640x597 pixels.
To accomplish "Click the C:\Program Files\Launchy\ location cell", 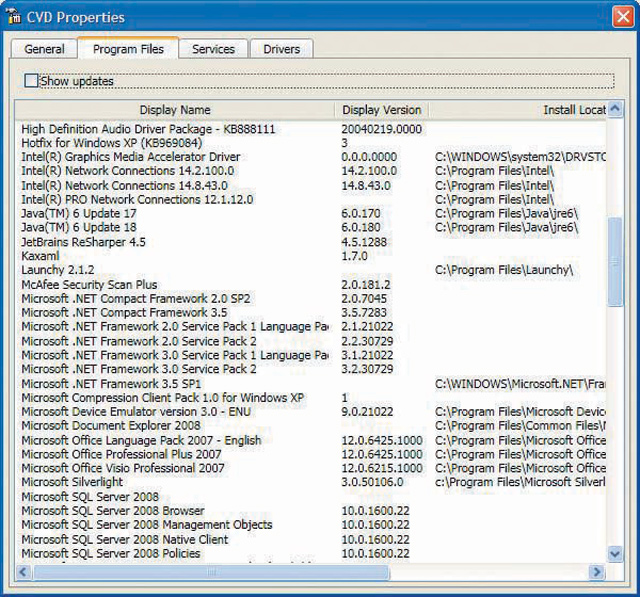I will (x=504, y=270).
